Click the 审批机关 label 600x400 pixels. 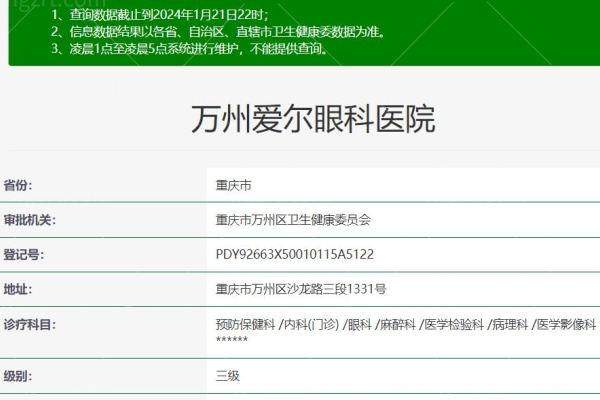tap(29, 220)
